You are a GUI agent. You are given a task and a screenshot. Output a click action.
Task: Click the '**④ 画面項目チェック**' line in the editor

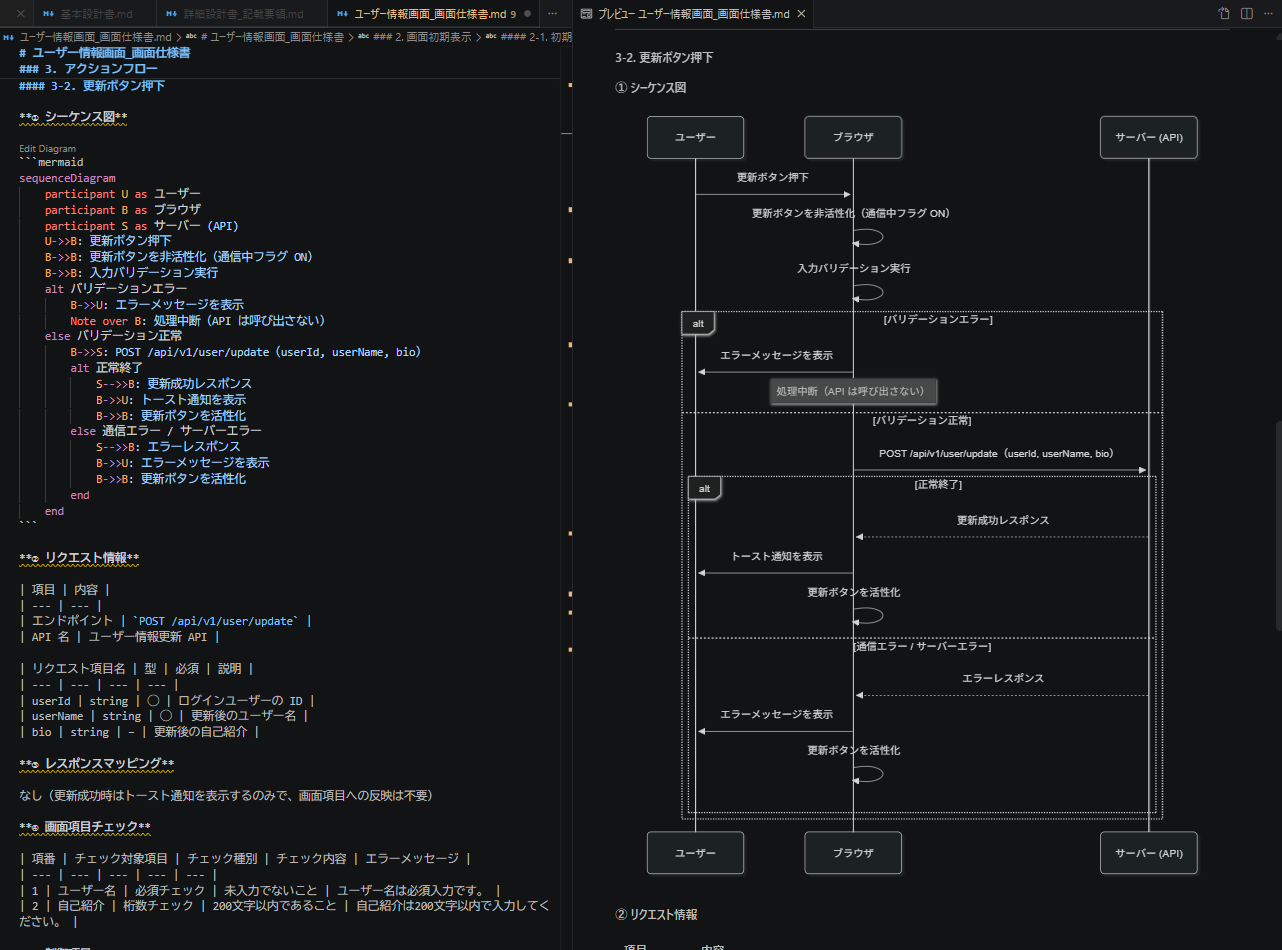pos(85,826)
